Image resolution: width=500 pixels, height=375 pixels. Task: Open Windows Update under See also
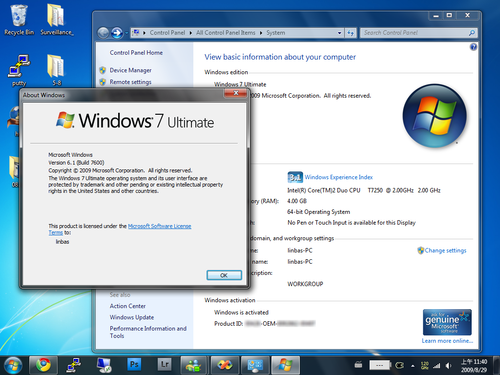click(132, 317)
